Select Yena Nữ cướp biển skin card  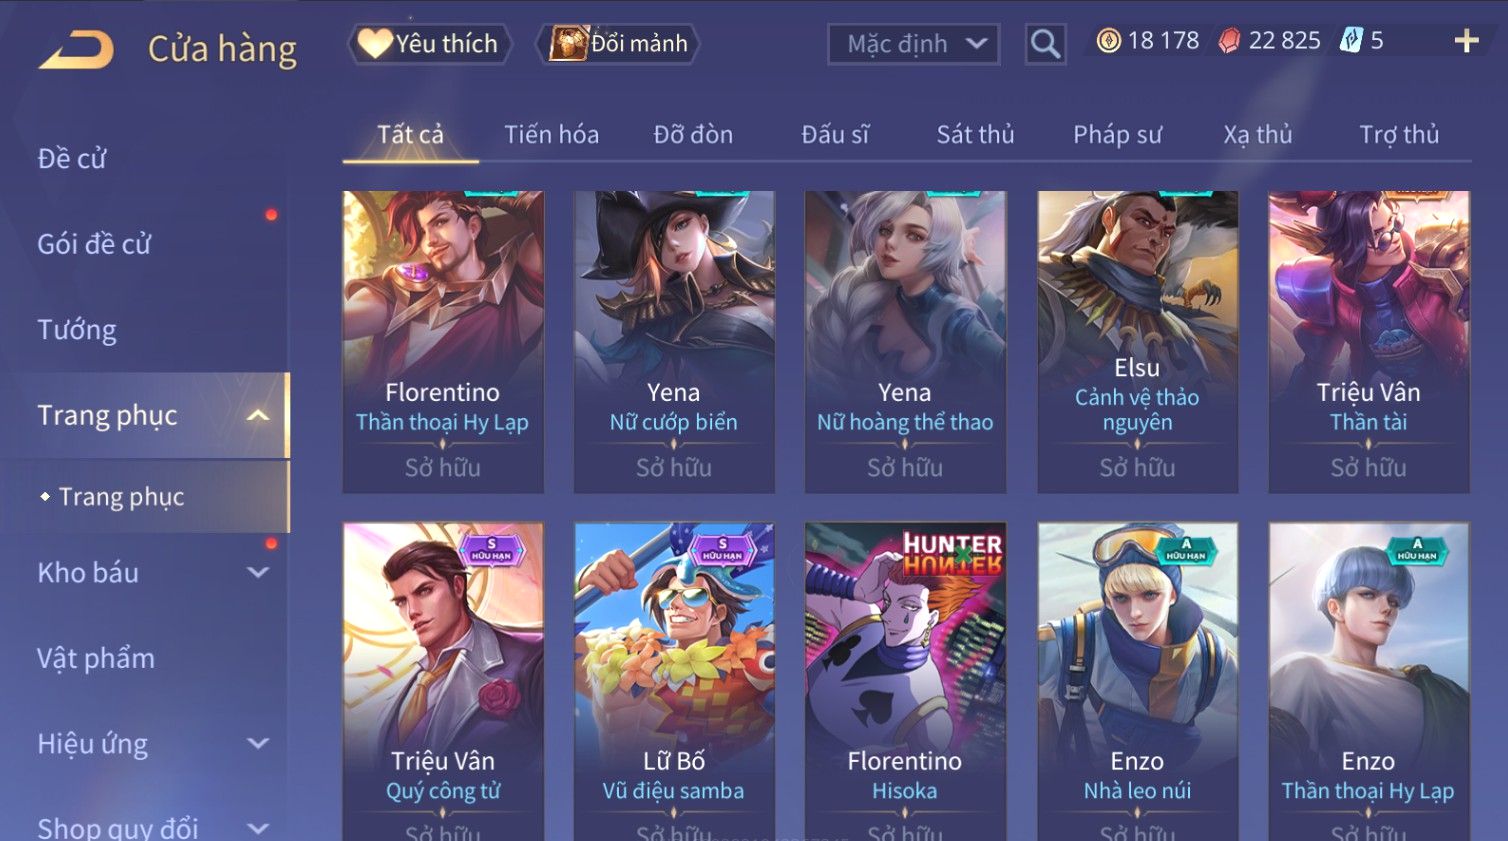pos(674,342)
